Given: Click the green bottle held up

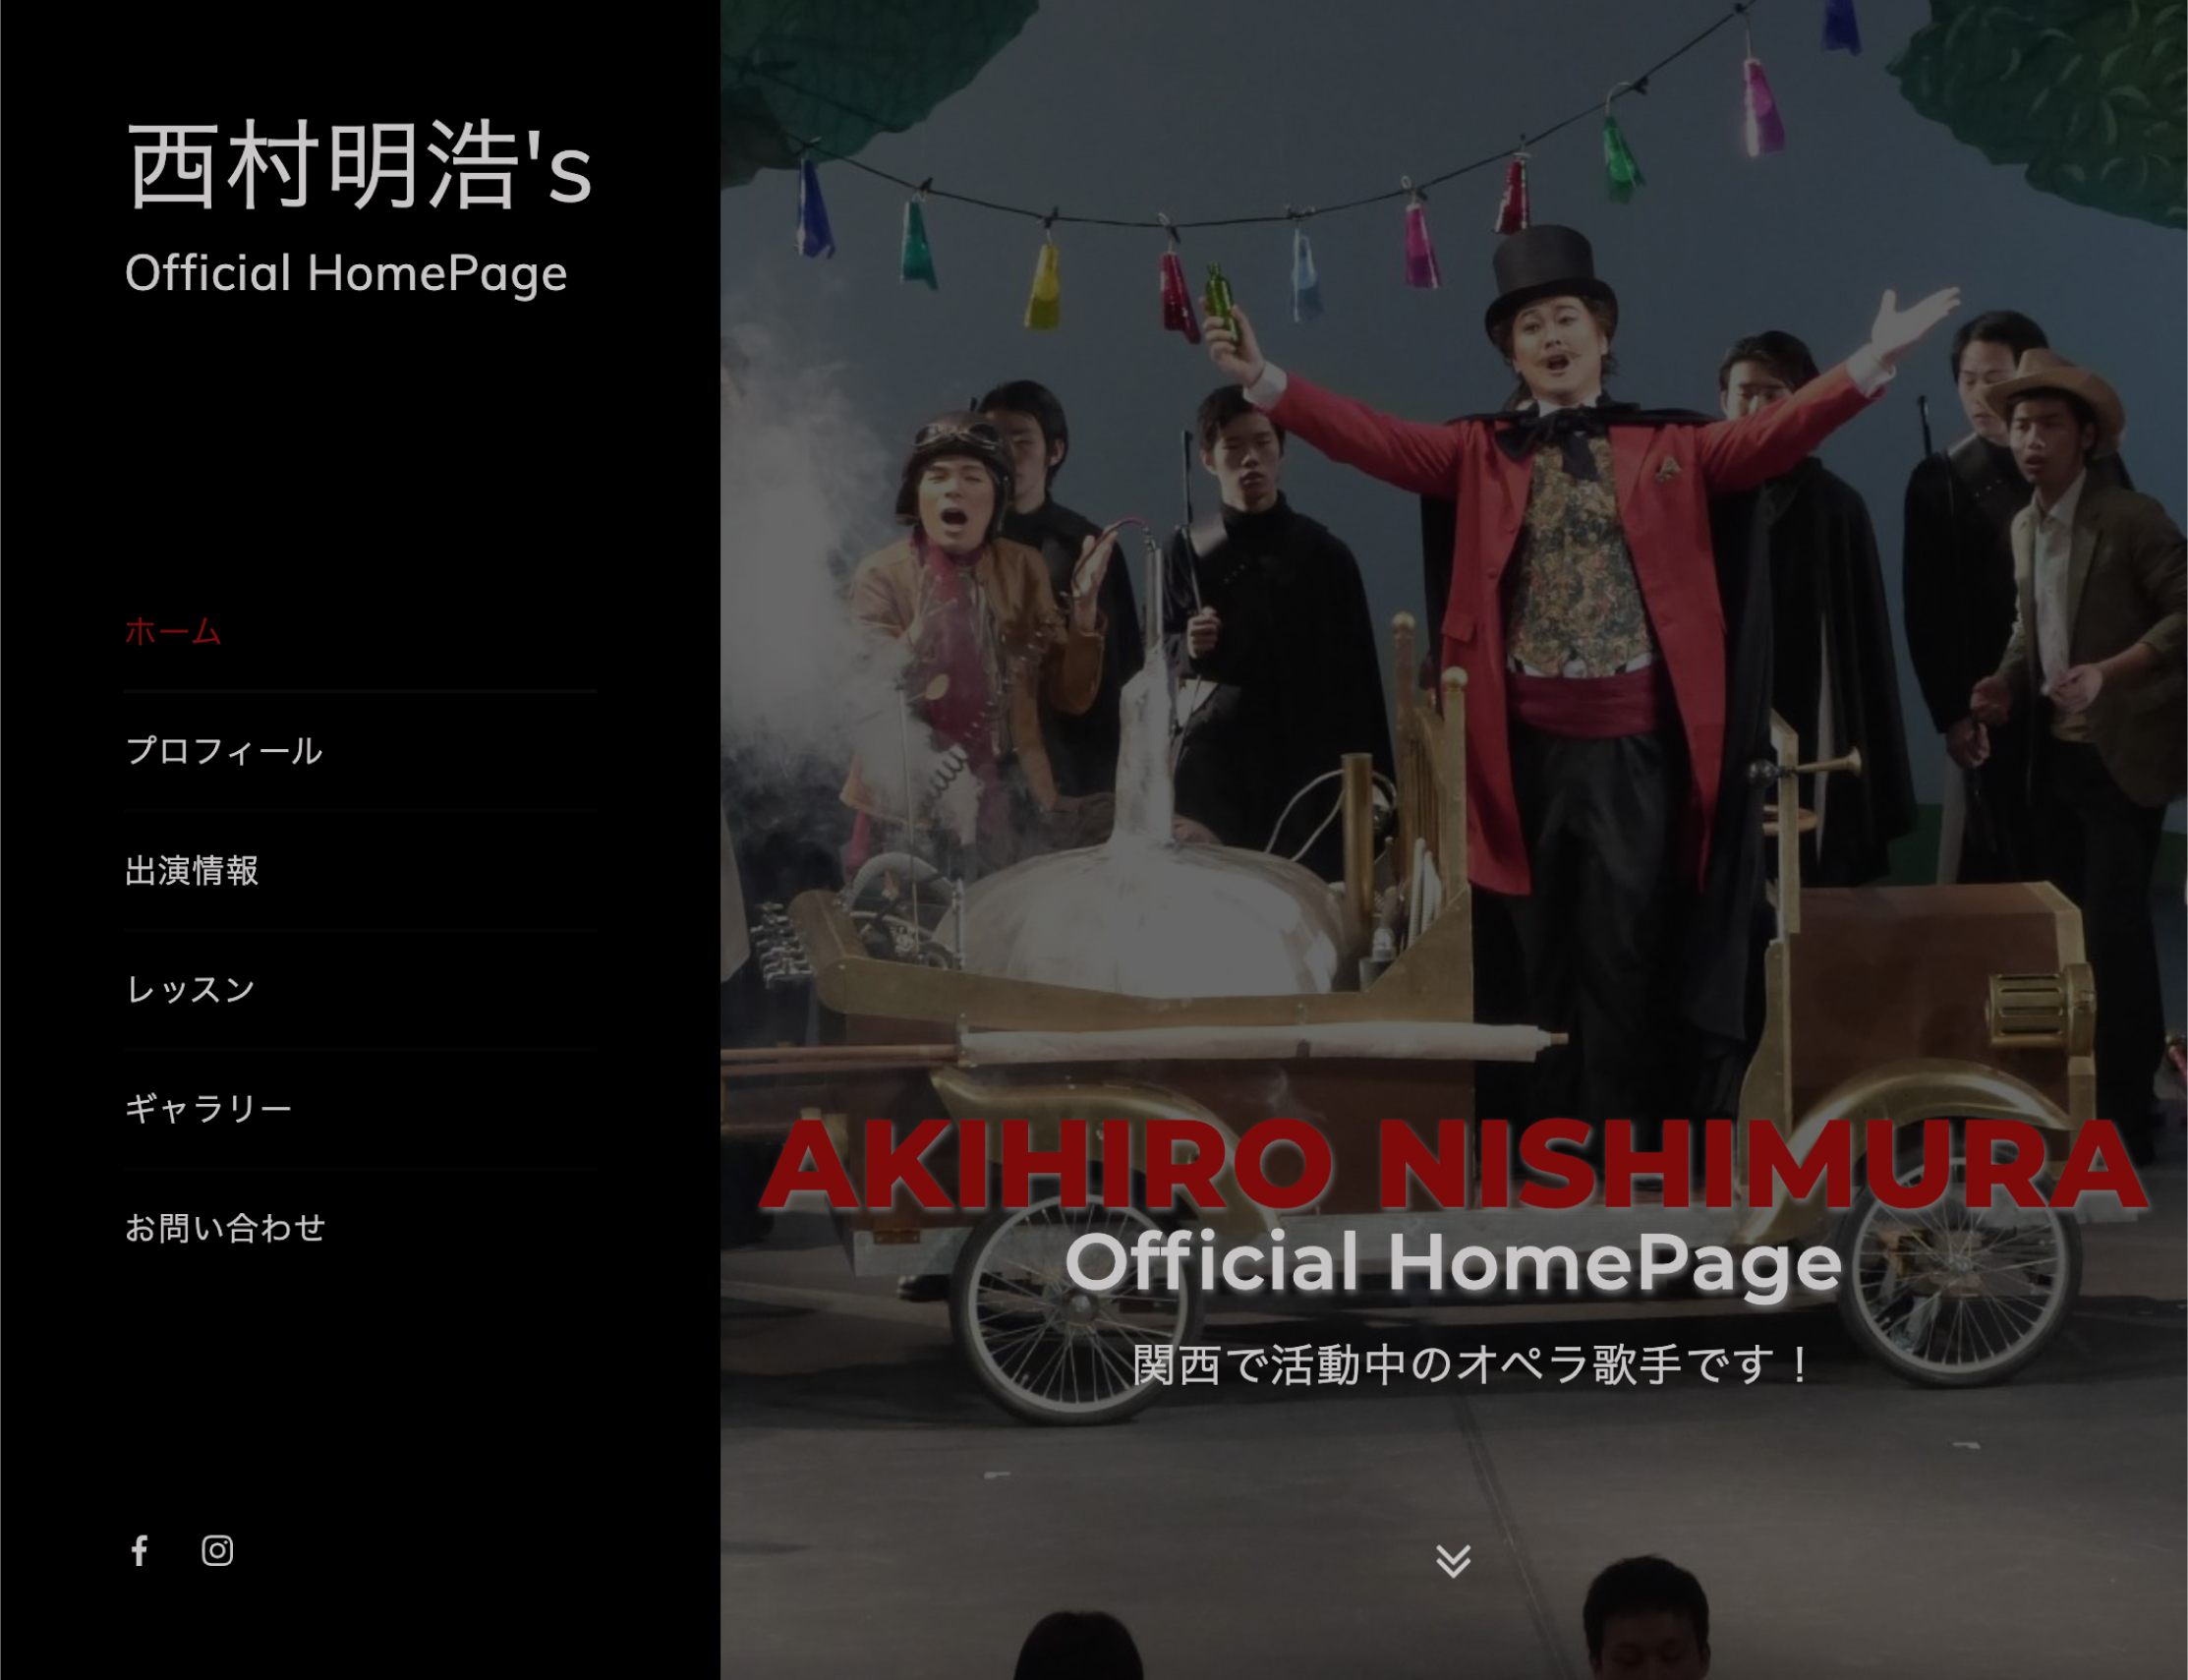Looking at the screenshot, I should coord(1220,300).
